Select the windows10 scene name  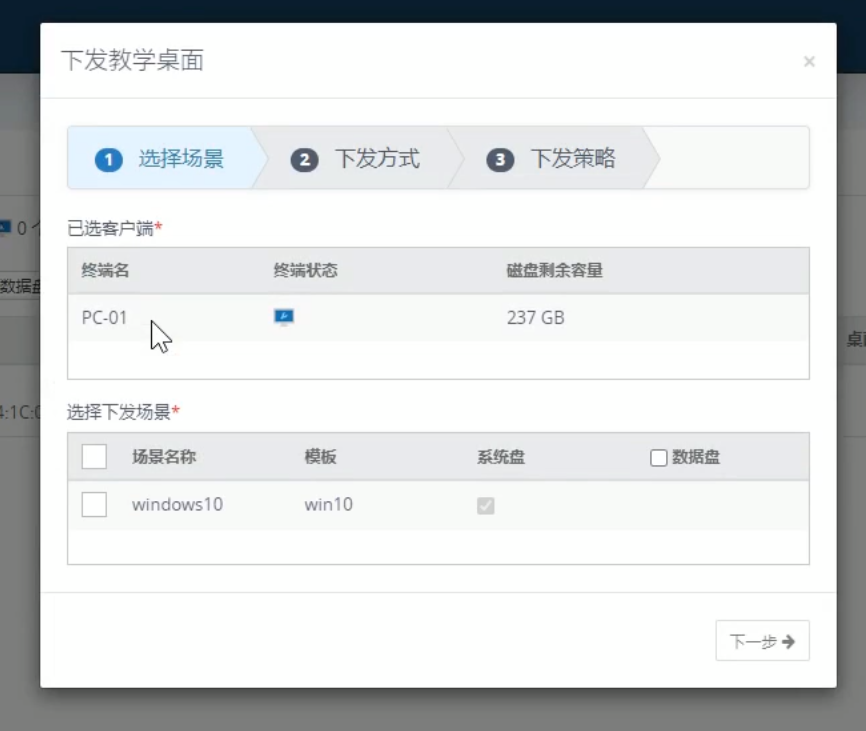coord(177,505)
